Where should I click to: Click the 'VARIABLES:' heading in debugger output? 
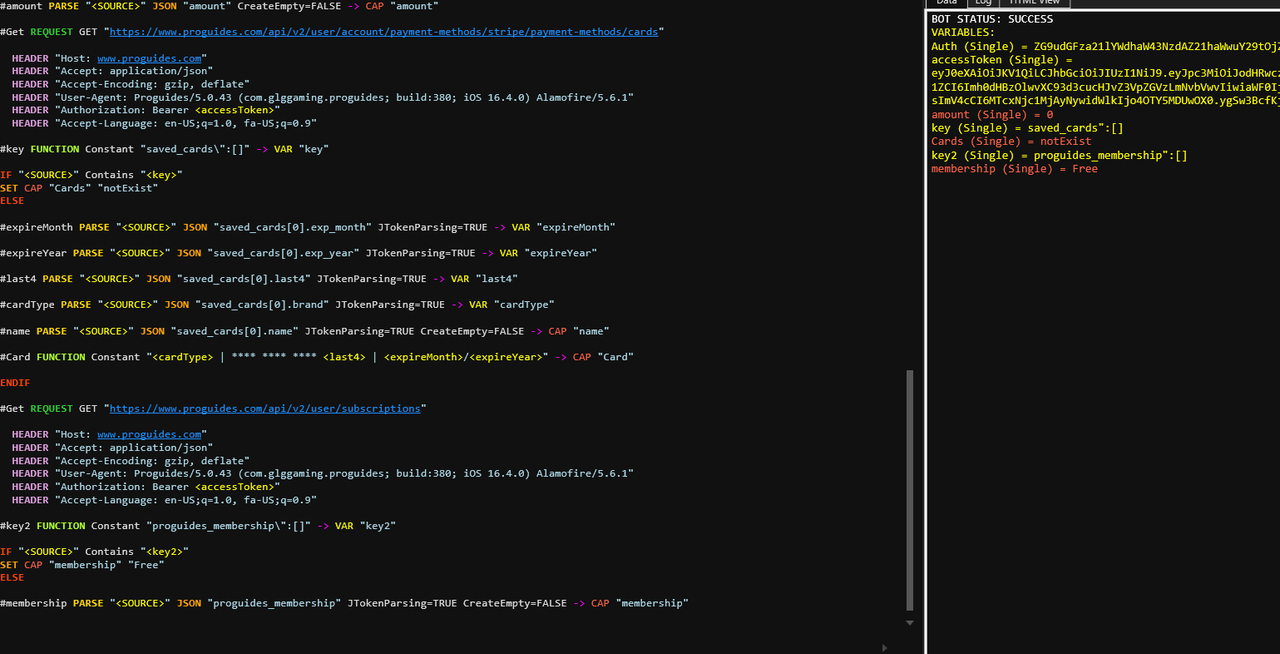(962, 33)
